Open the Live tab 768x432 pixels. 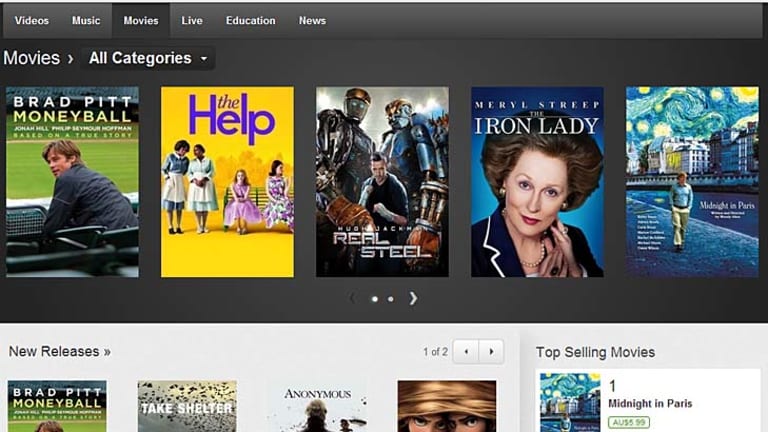(x=191, y=20)
